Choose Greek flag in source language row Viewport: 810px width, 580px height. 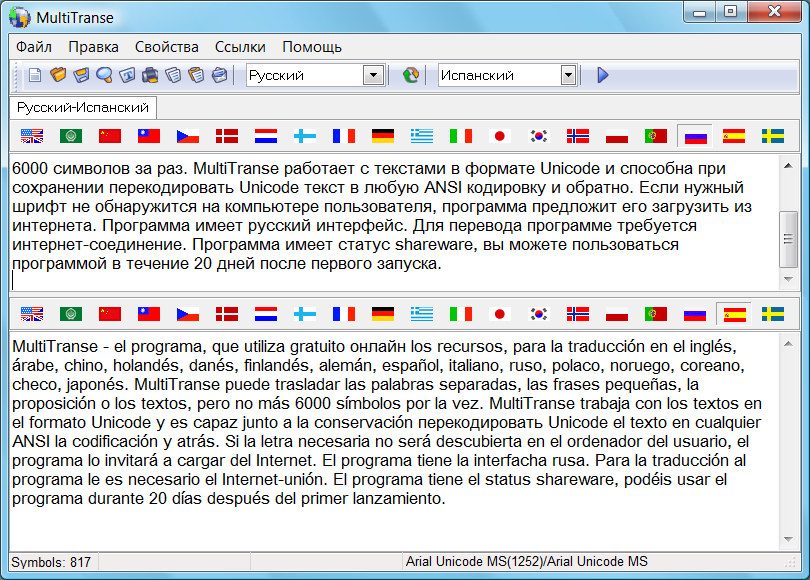(422, 136)
